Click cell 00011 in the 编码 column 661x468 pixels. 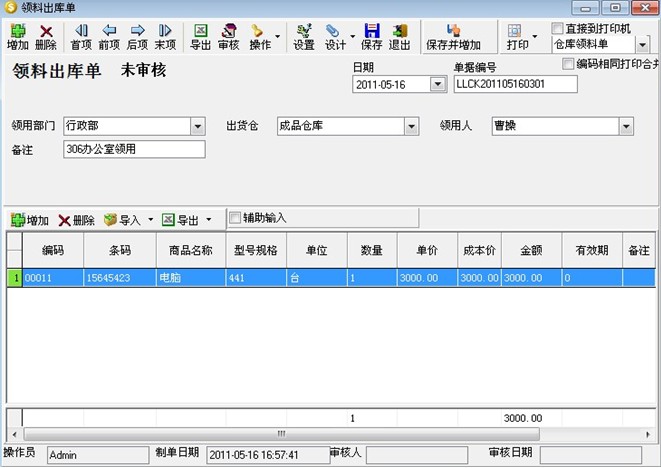(53, 278)
